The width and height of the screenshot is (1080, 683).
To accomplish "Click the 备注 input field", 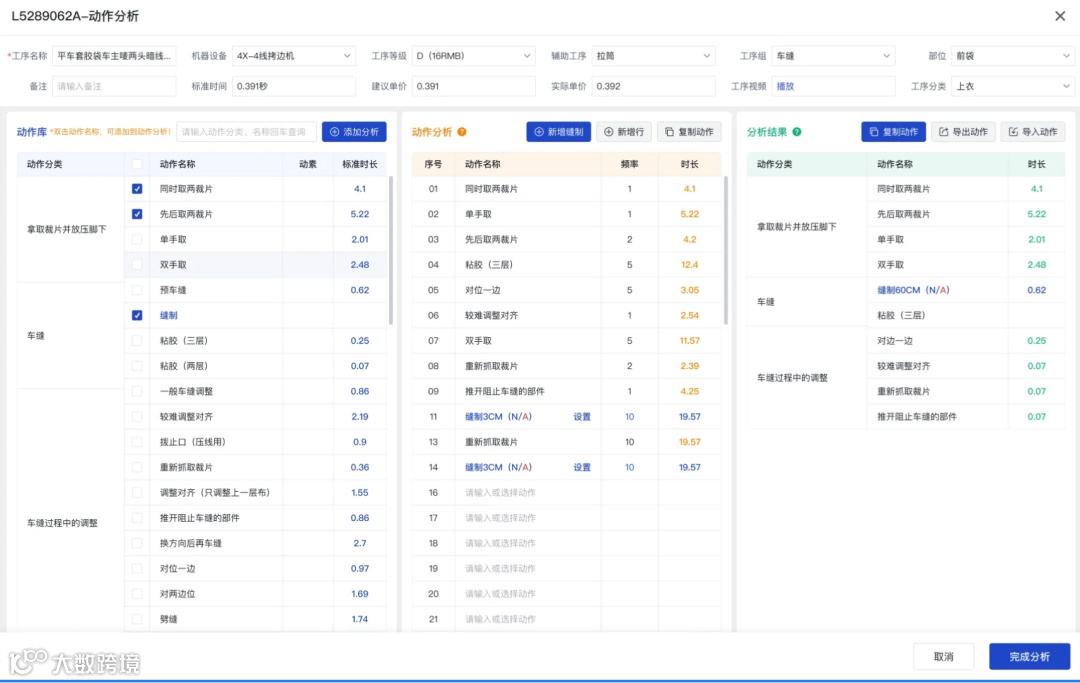I will pos(114,86).
